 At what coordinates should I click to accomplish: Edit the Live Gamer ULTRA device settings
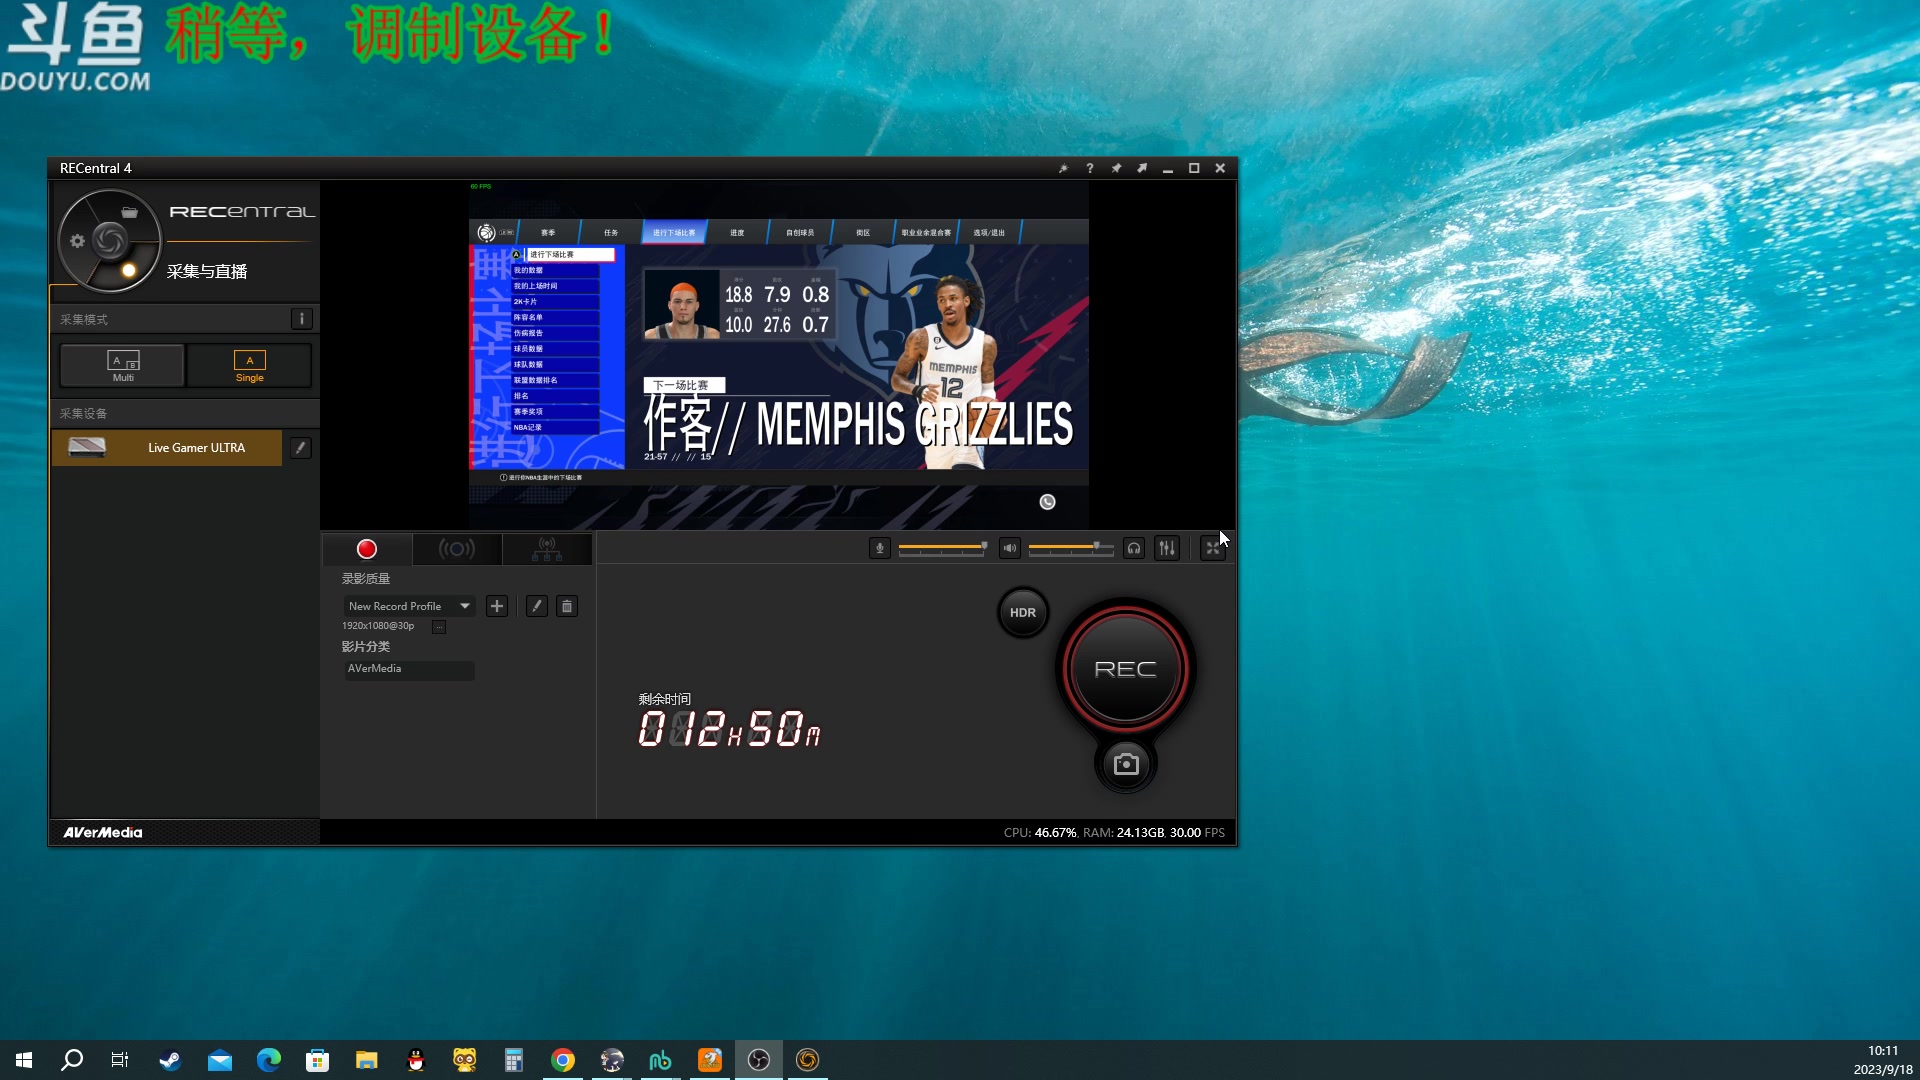(x=300, y=448)
